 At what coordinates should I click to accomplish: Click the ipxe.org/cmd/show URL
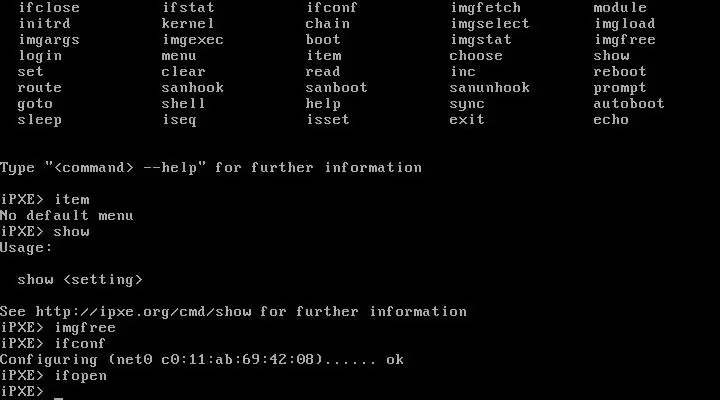[x=143, y=311]
